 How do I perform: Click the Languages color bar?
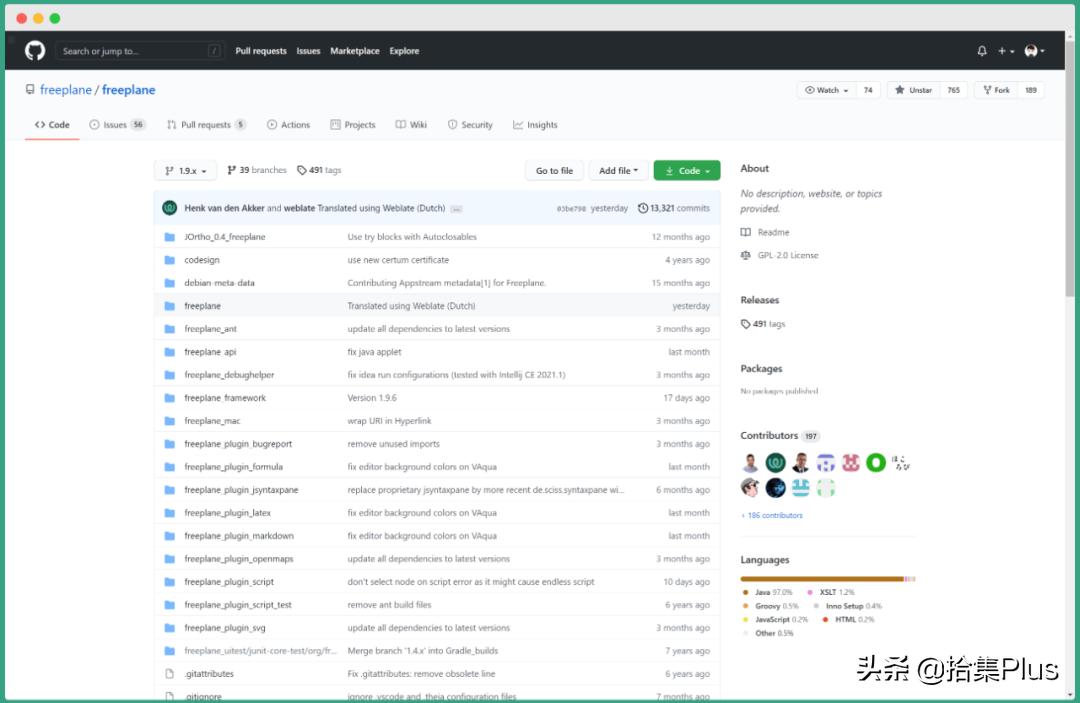(x=827, y=579)
